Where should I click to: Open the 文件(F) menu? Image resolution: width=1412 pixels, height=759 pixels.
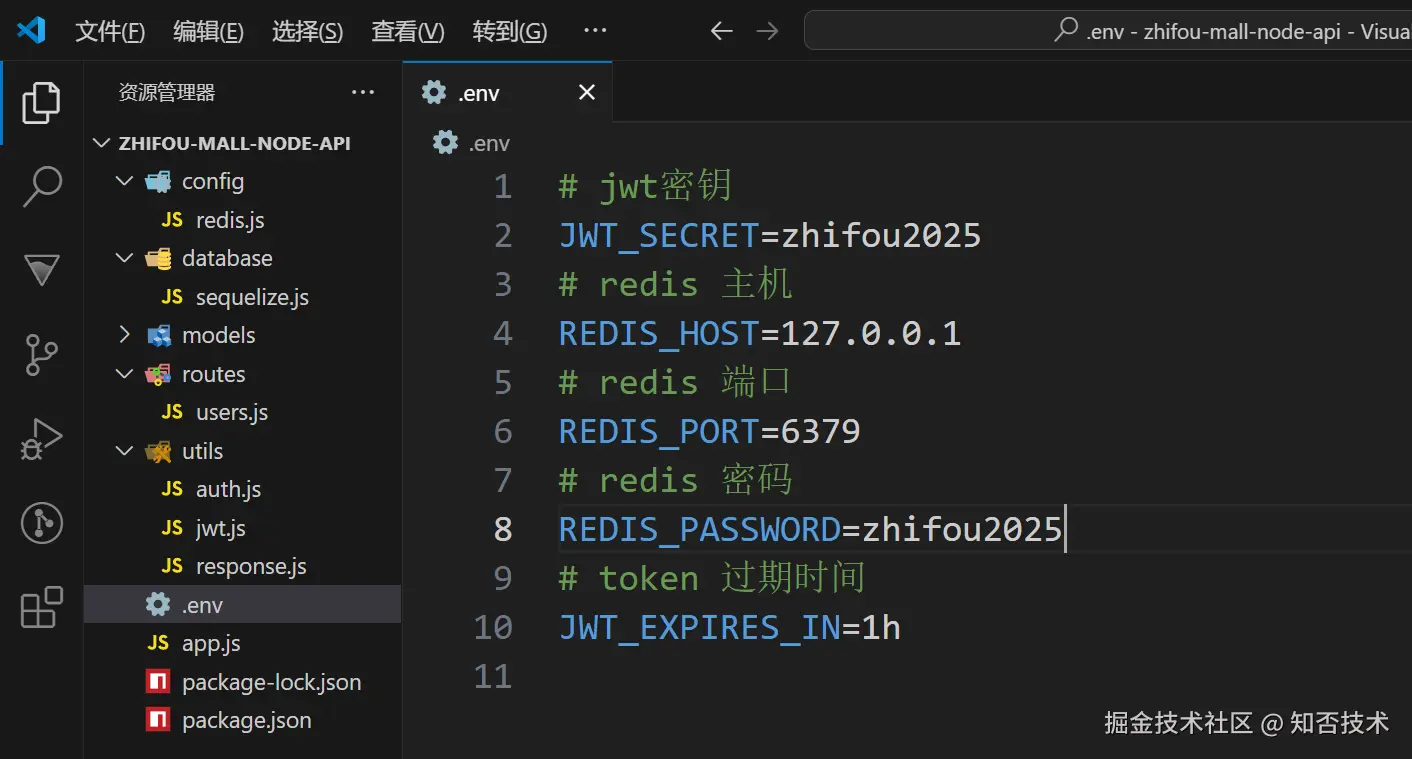coord(110,32)
